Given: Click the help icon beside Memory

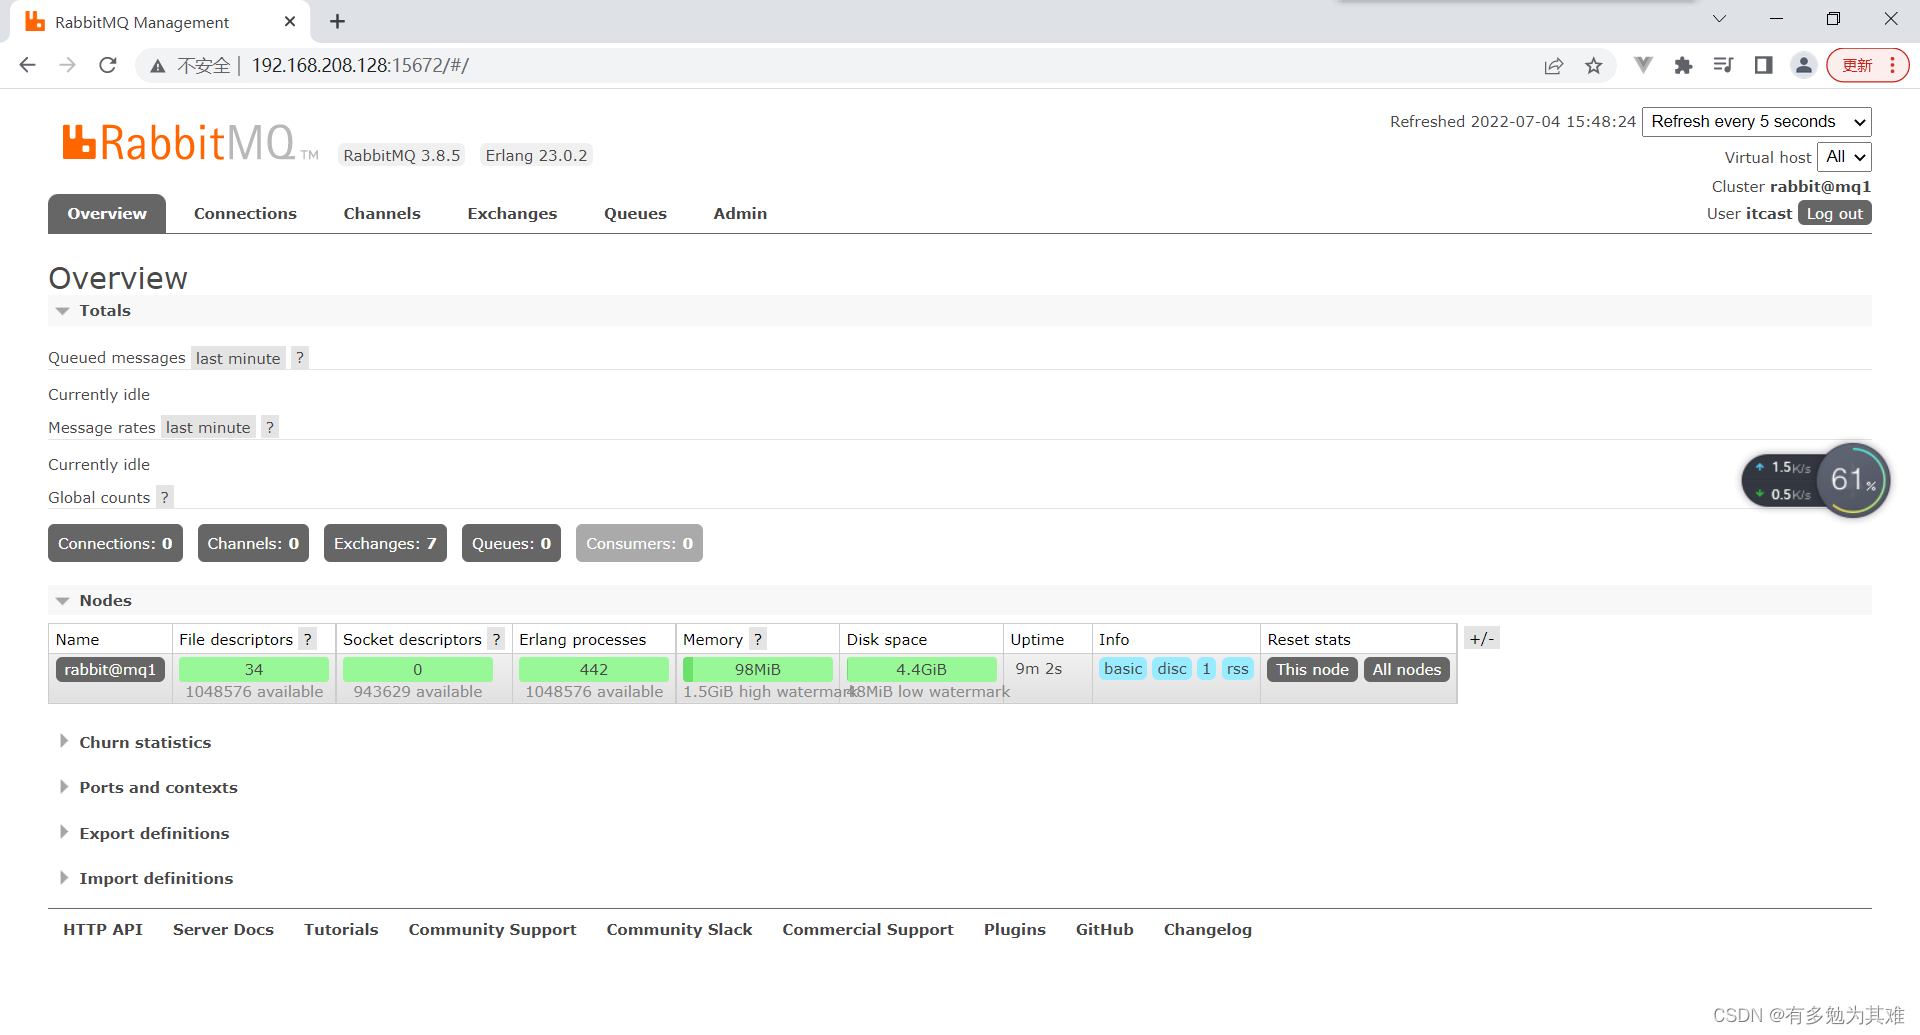Looking at the screenshot, I should [758, 639].
